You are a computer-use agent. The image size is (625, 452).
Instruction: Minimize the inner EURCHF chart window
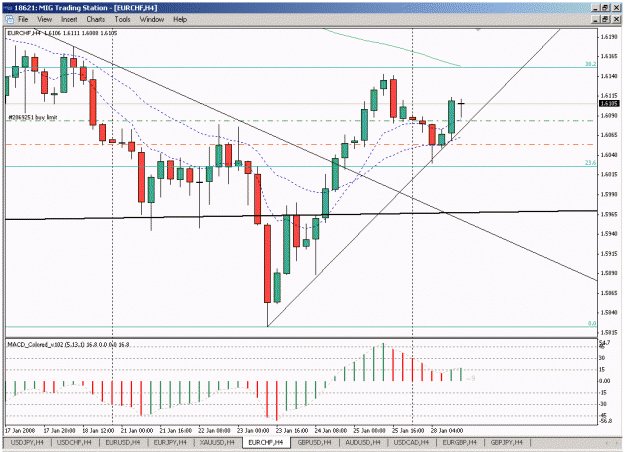click(596, 19)
